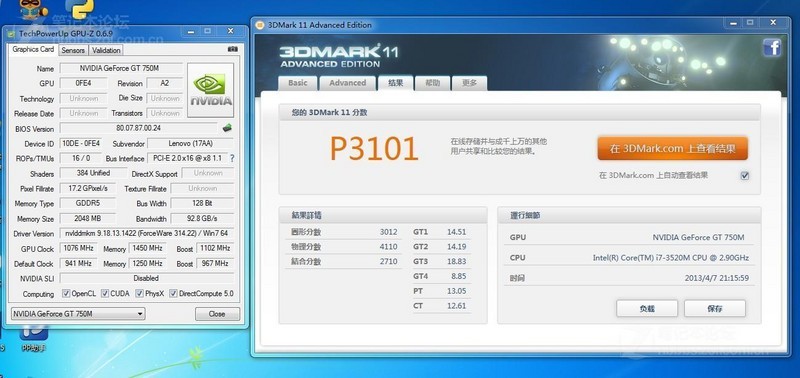Viewport: 800px width, 378px height.
Task: Click the Boost 1102 MHz field
Action: 215,248
